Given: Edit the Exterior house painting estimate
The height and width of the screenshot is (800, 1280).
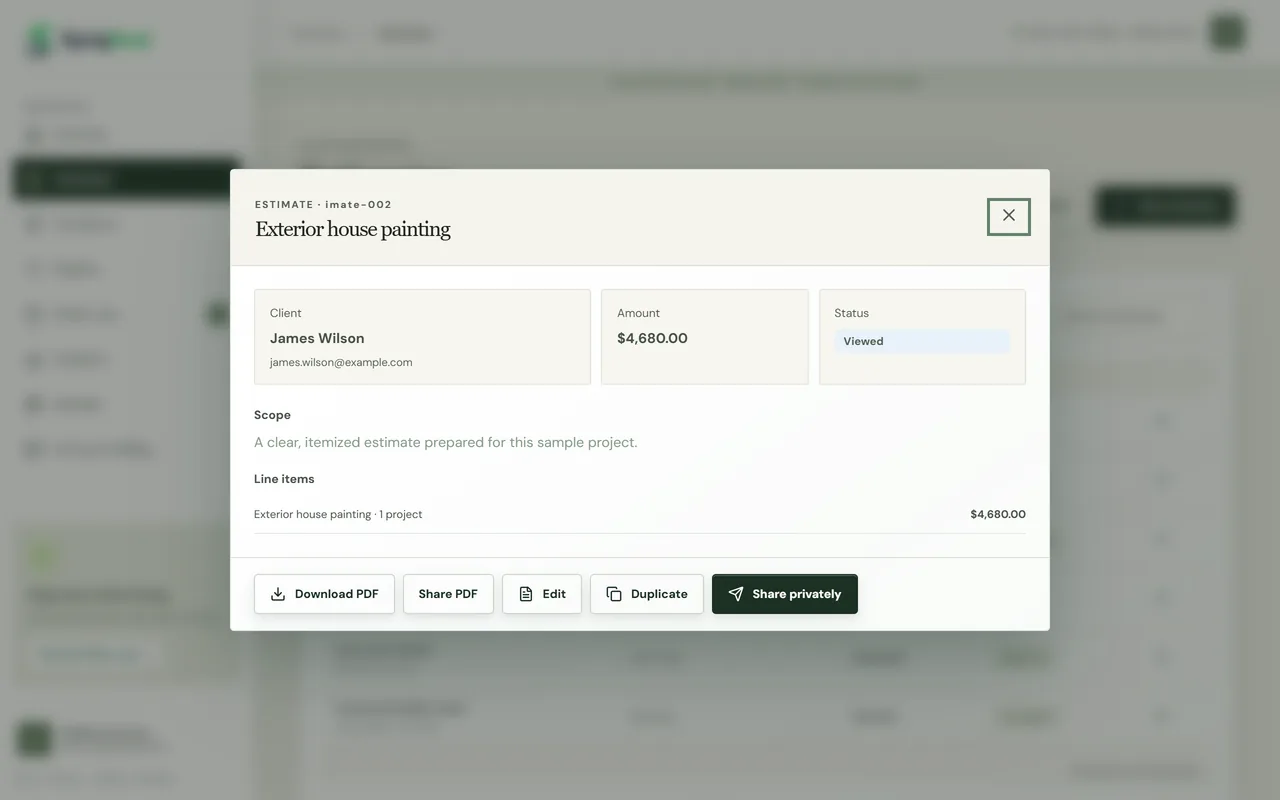Looking at the screenshot, I should (x=542, y=594).
